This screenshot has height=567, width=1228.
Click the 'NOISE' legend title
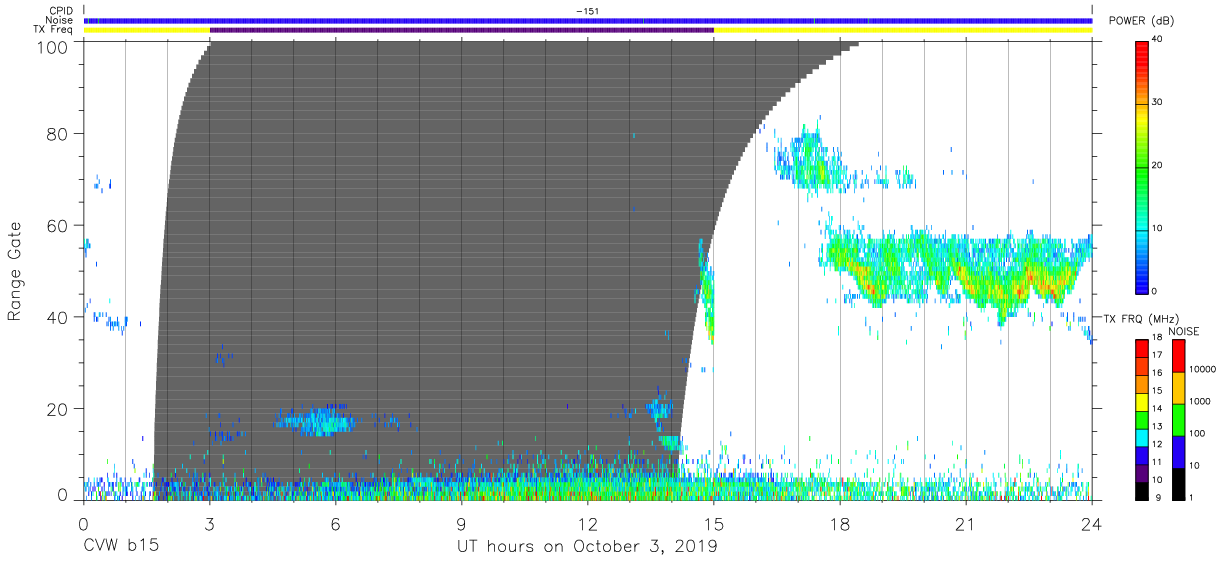click(x=1183, y=331)
